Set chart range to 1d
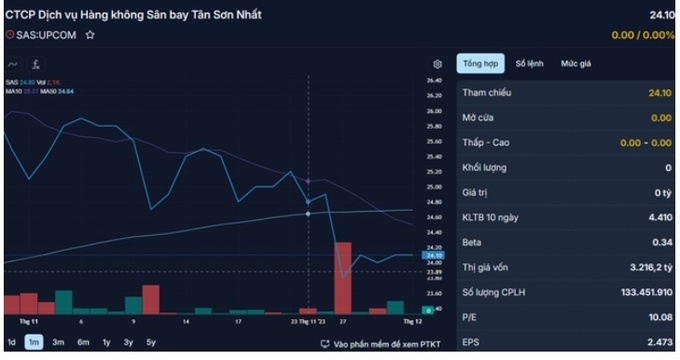 point(12,342)
